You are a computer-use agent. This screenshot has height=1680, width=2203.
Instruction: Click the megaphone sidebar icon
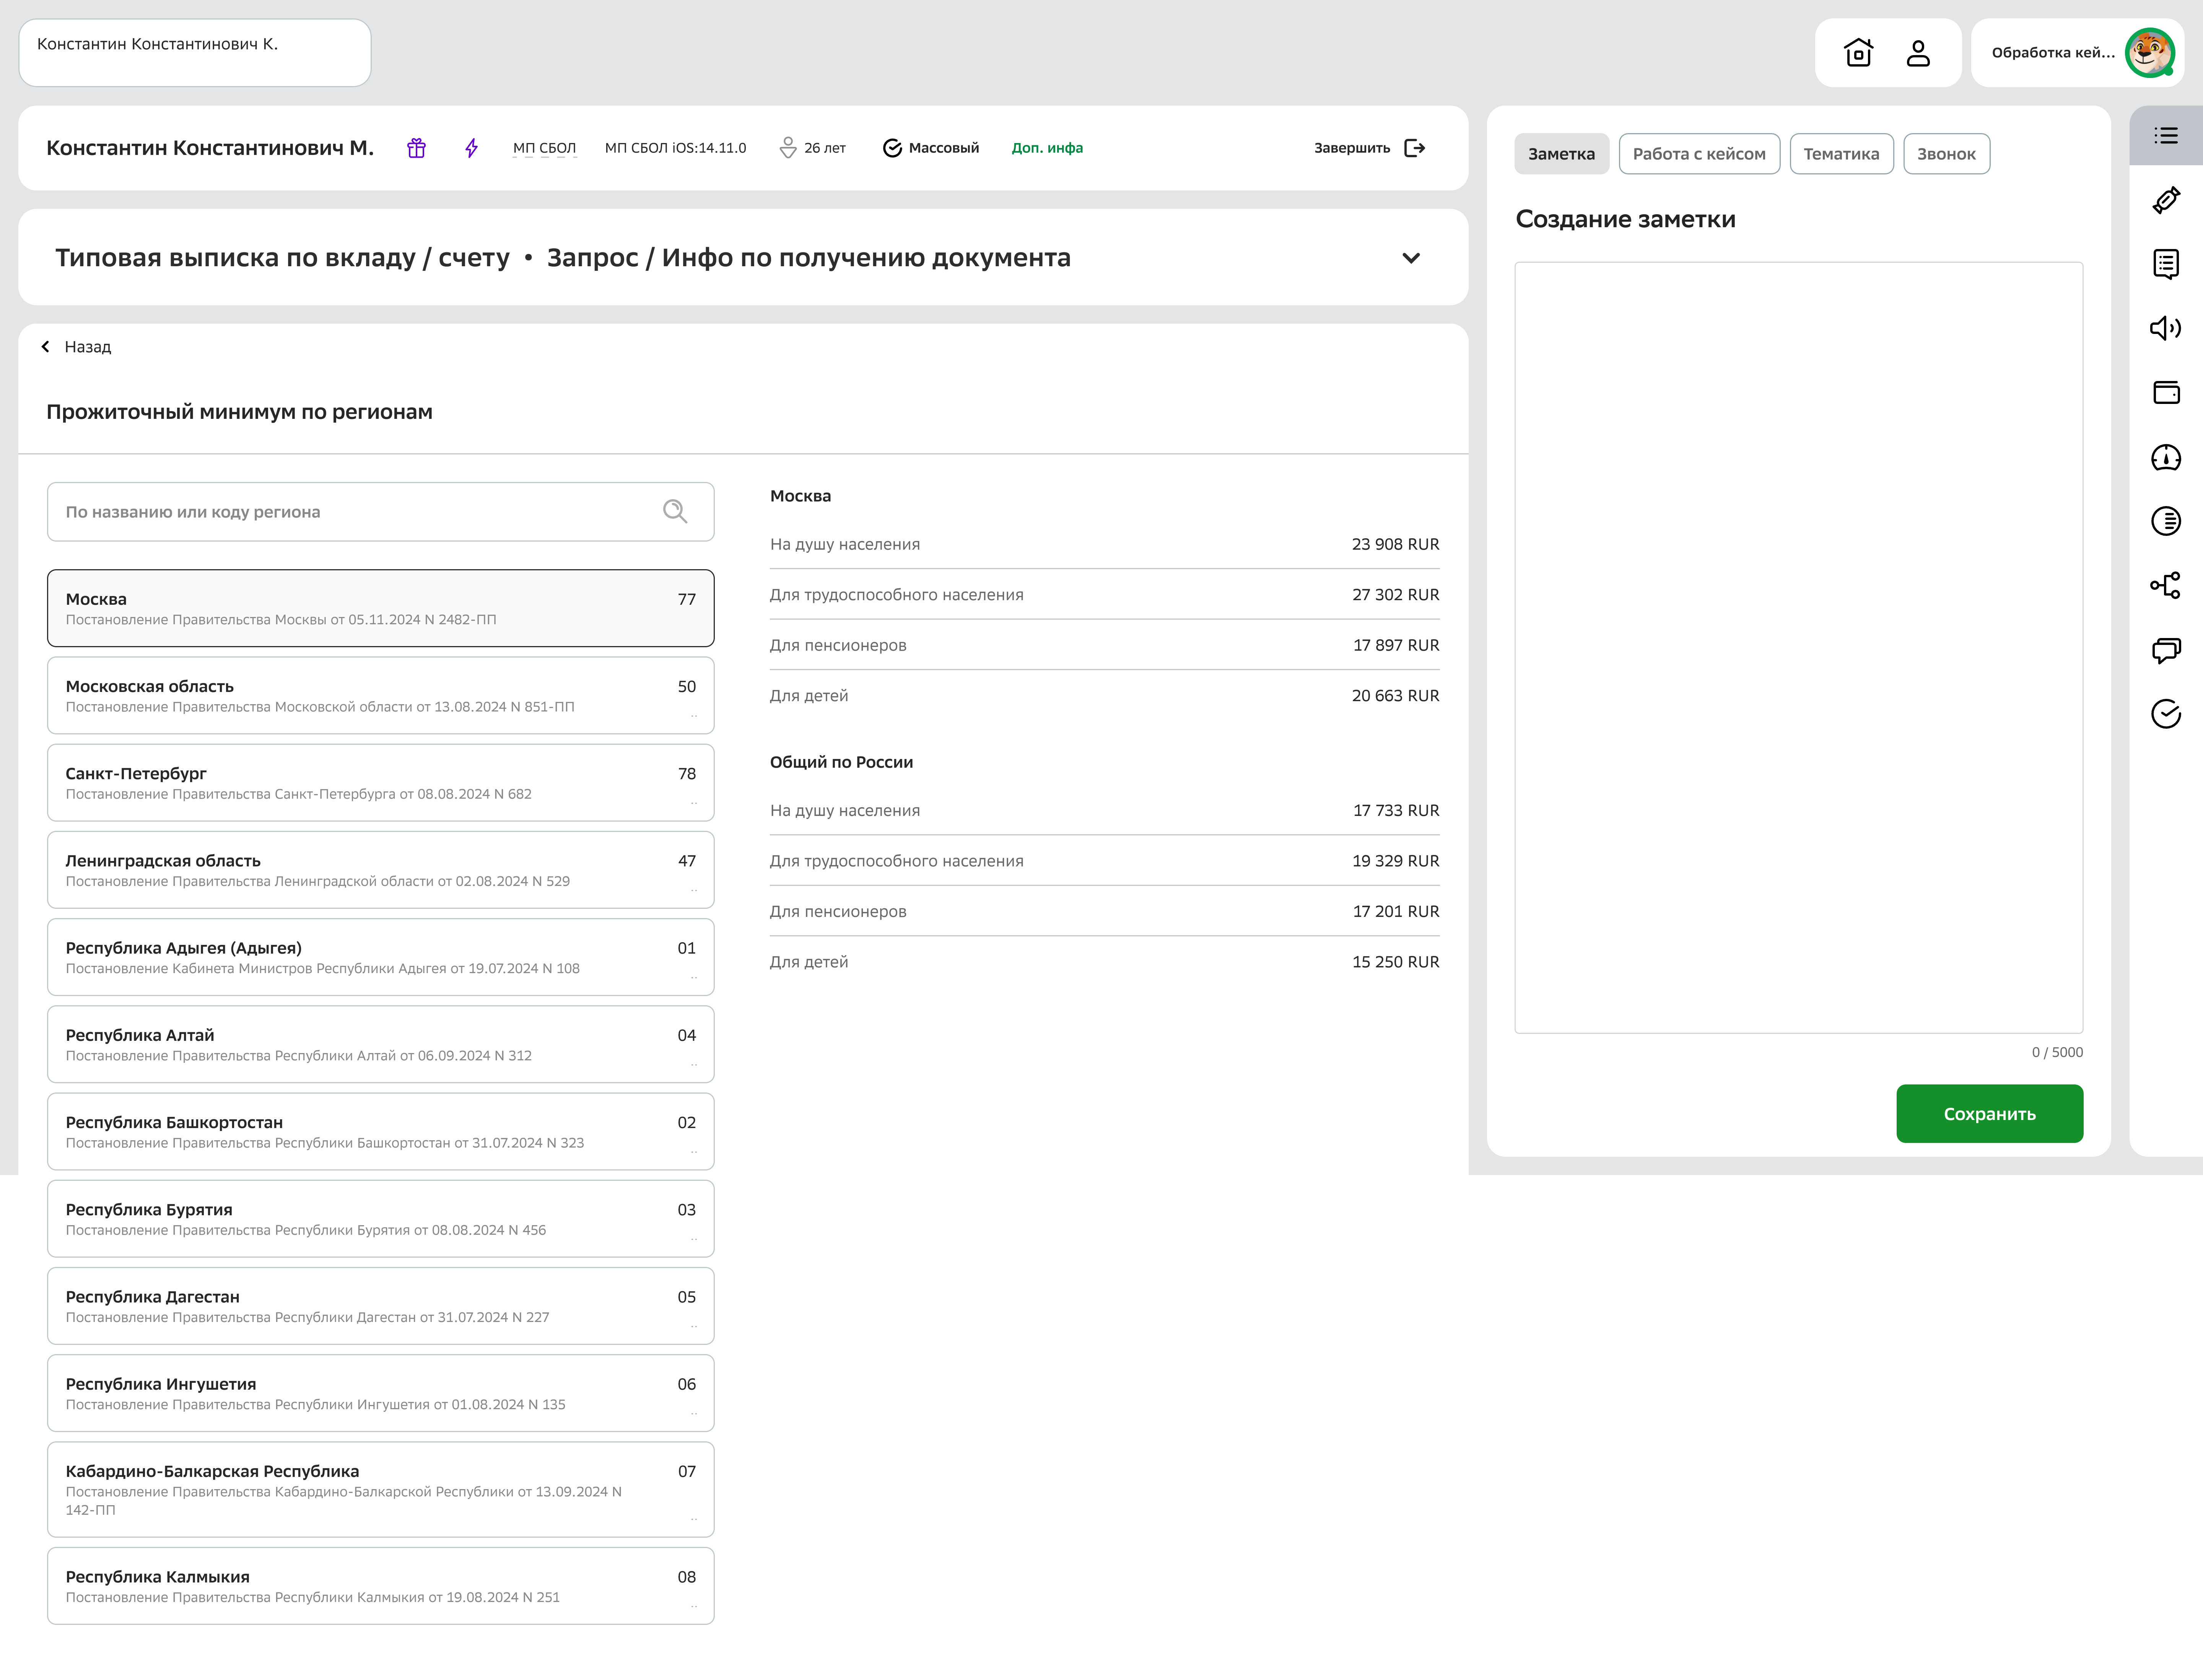tap(2165, 328)
